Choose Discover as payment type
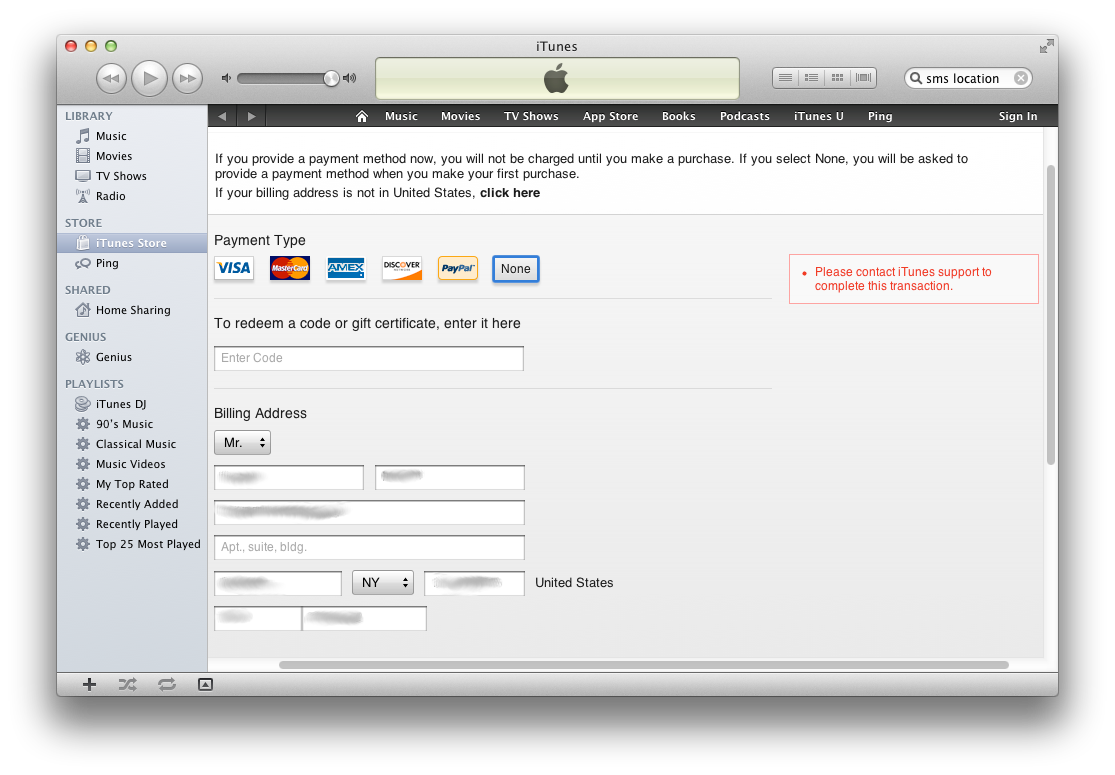Image resolution: width=1115 pixels, height=775 pixels. coord(402,268)
